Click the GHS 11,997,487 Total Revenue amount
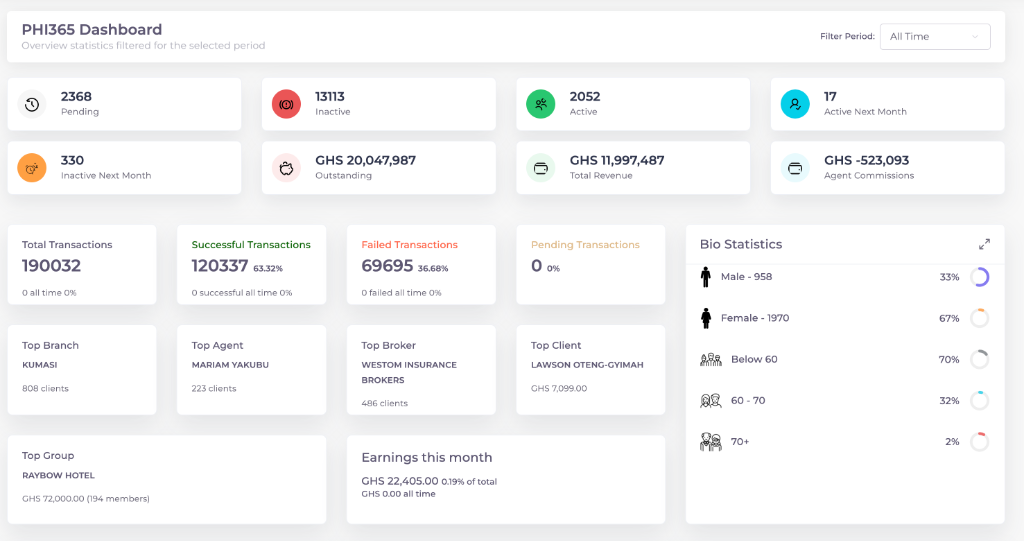 pos(617,160)
